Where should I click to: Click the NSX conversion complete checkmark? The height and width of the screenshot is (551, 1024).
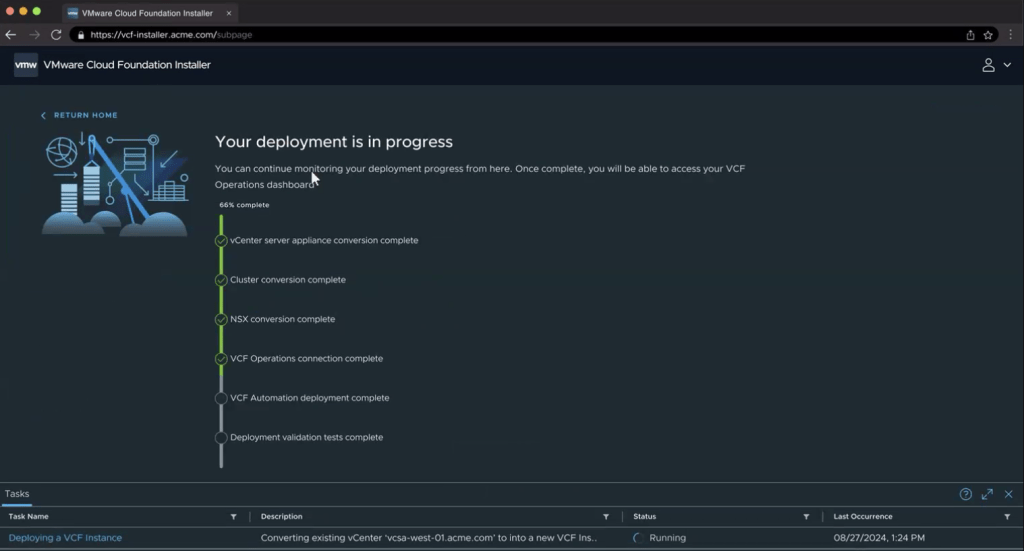[221, 320]
